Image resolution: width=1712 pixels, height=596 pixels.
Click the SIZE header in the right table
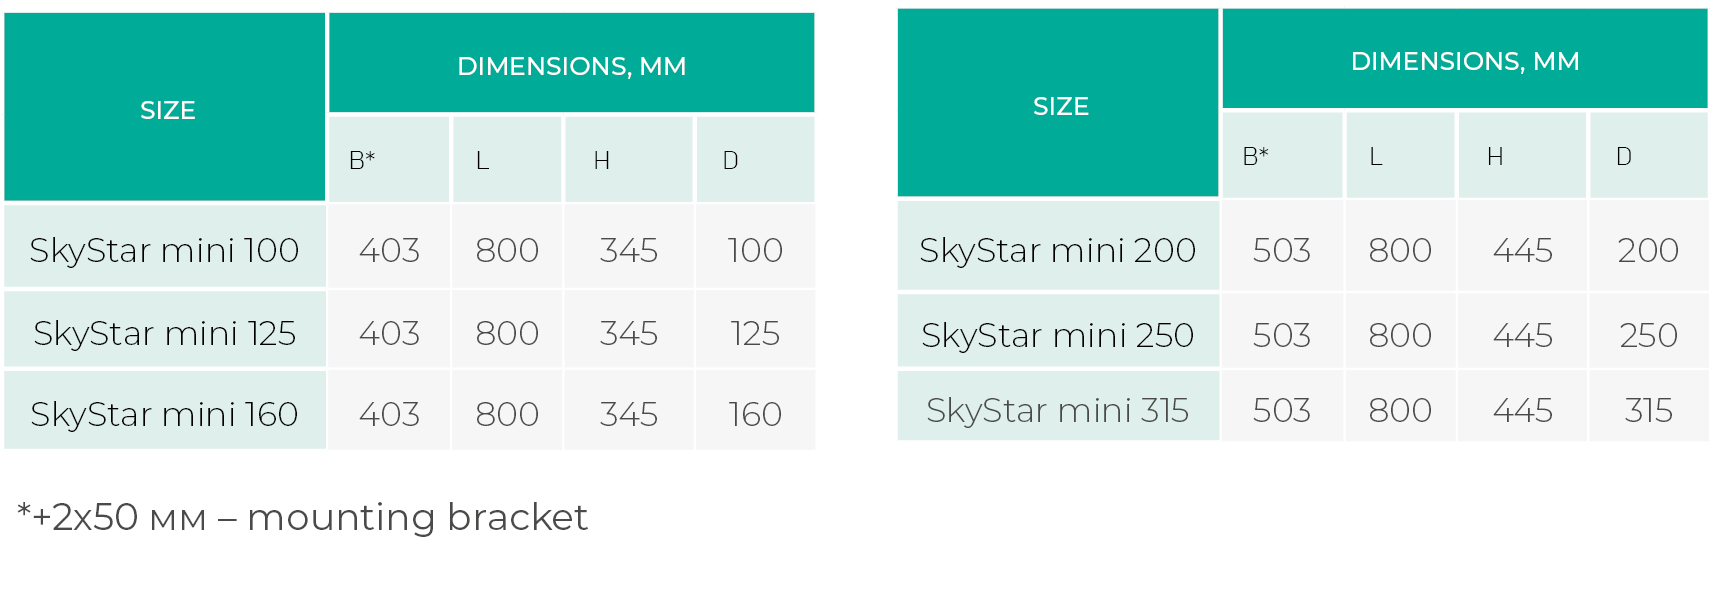[1060, 106]
